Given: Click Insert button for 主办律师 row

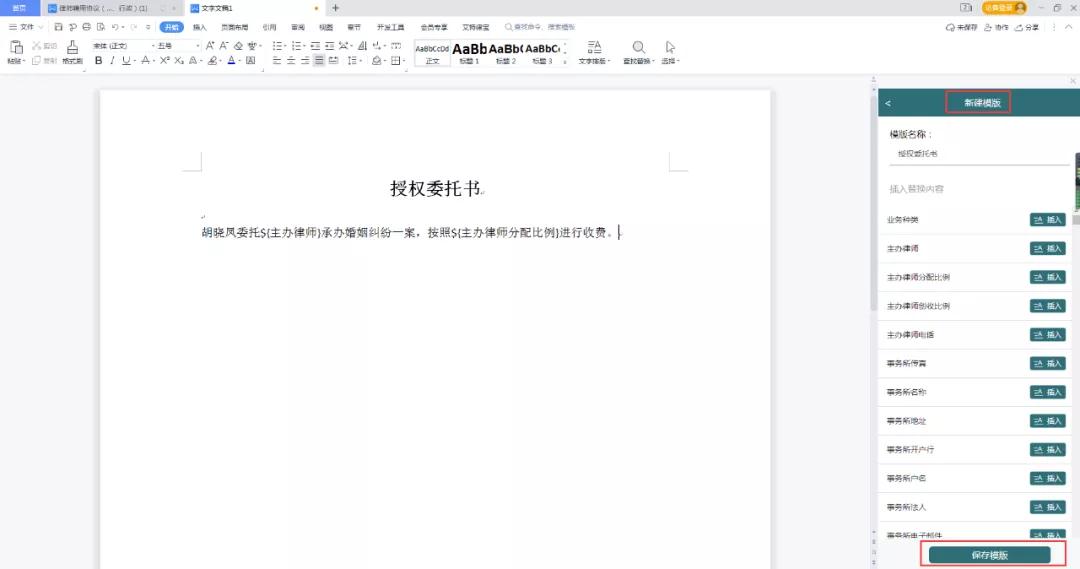Looking at the screenshot, I should pos(1048,249).
